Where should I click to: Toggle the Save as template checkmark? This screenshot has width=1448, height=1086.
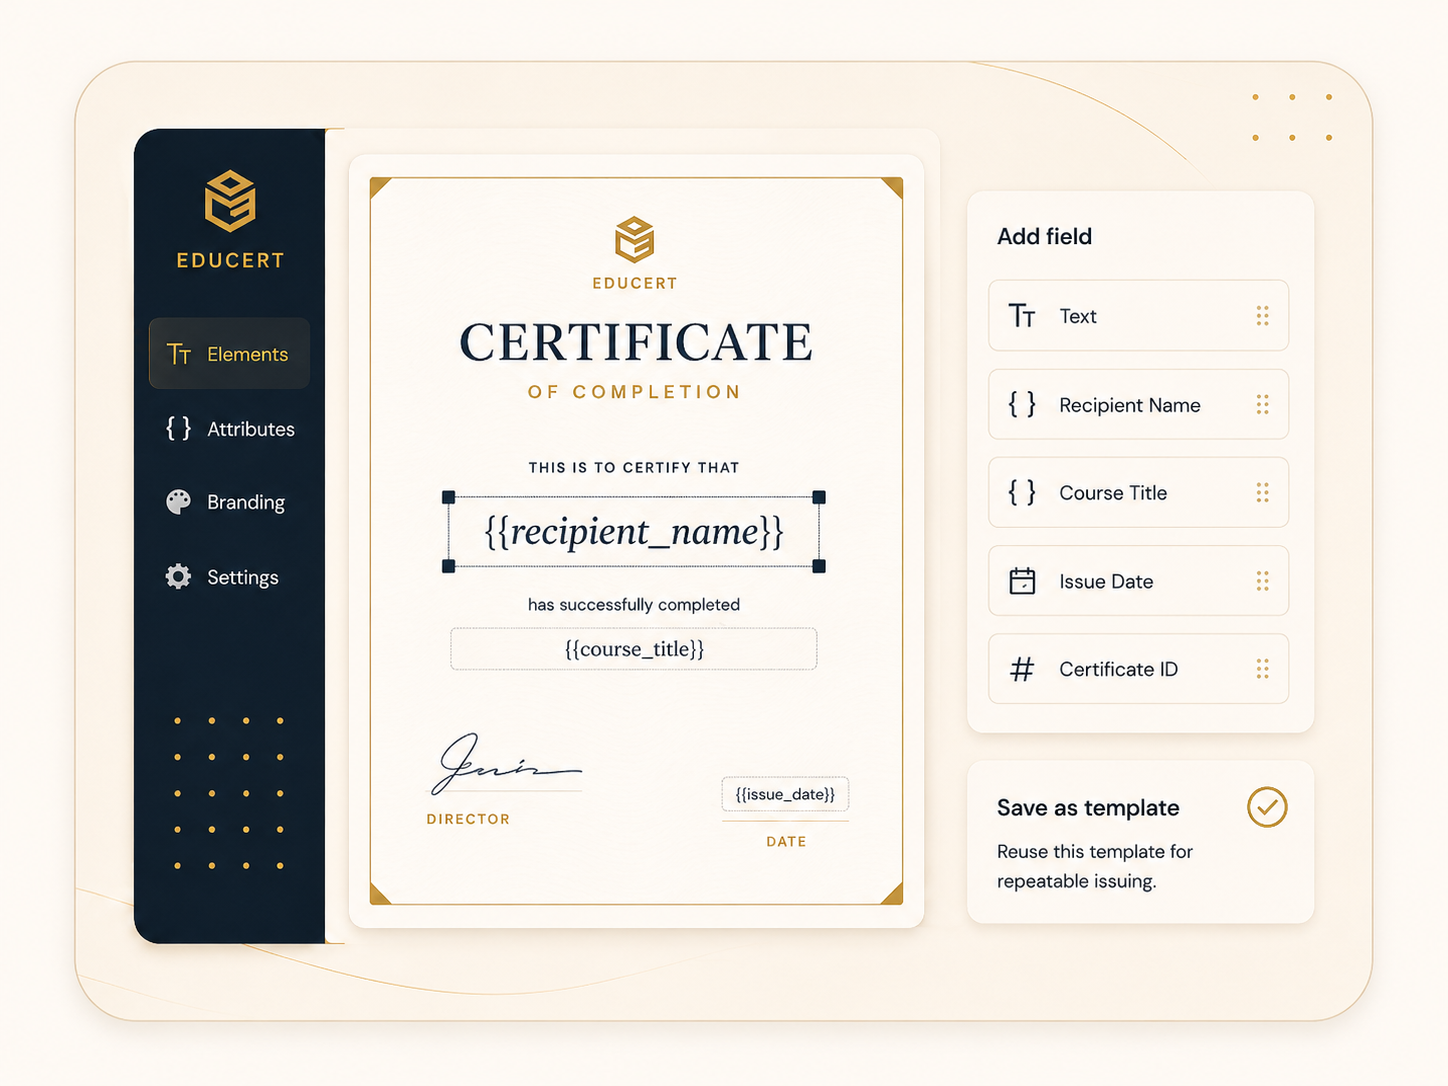[x=1267, y=807]
